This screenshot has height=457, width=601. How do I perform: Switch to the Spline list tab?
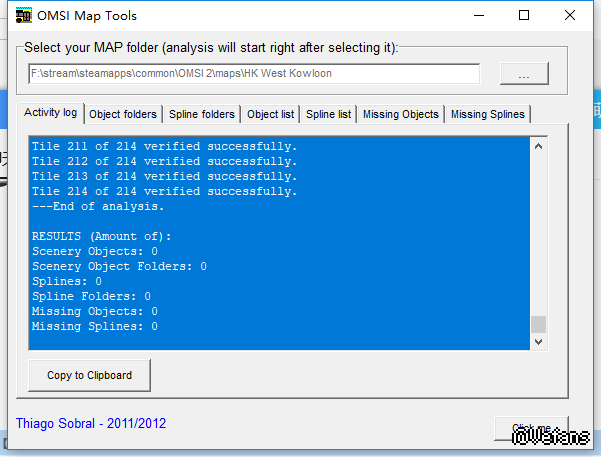point(328,114)
